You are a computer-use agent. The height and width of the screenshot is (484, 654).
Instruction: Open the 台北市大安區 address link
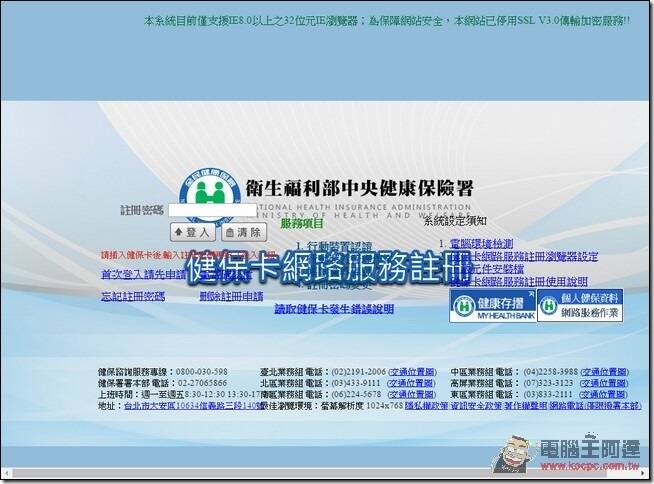[x=193, y=406]
